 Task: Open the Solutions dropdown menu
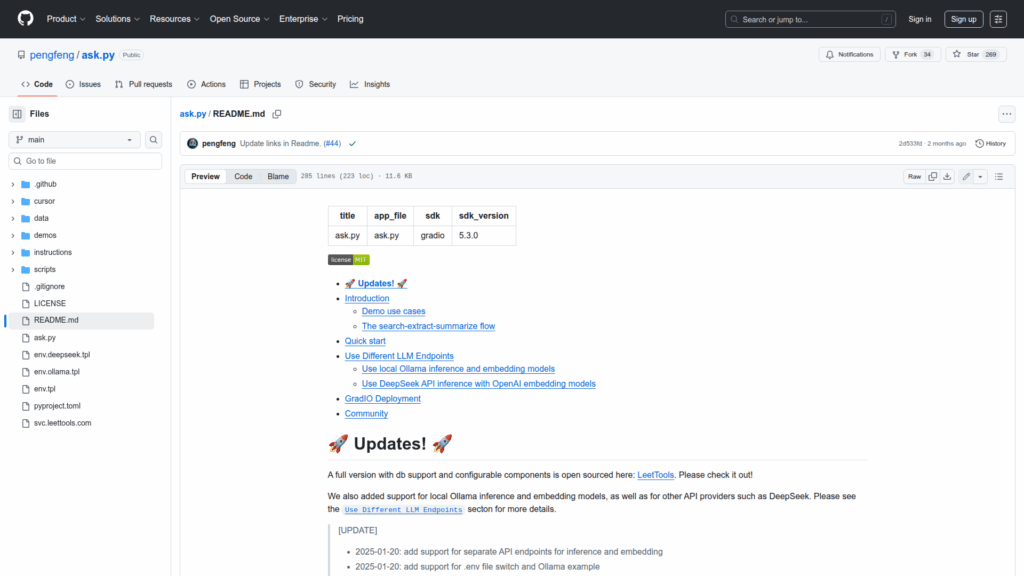[118, 19]
